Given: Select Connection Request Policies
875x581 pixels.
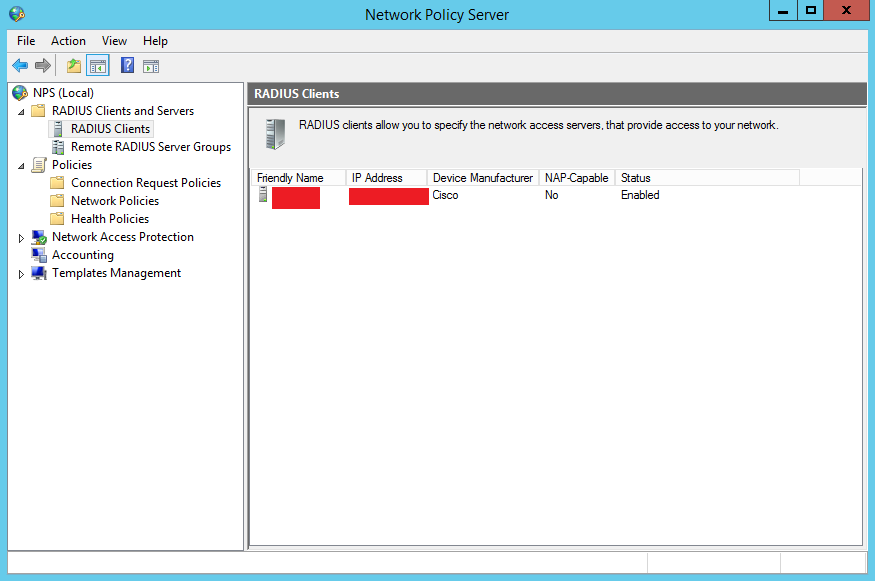Looking at the screenshot, I should pyautogui.click(x=145, y=183).
